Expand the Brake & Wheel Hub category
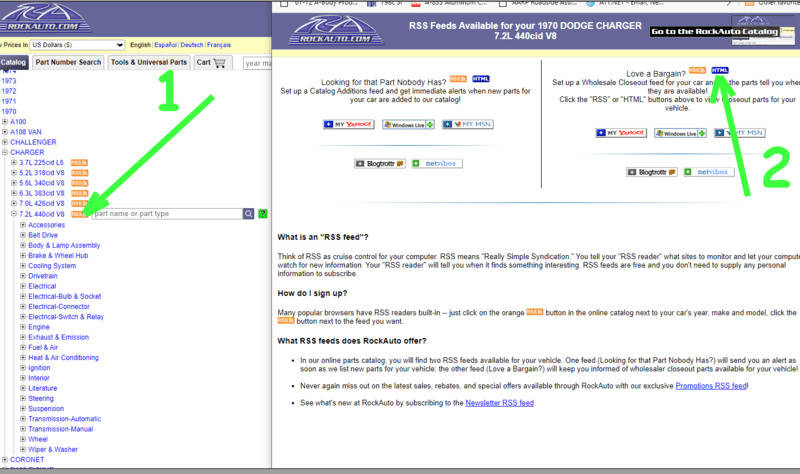The height and width of the screenshot is (474, 800). 23,255
